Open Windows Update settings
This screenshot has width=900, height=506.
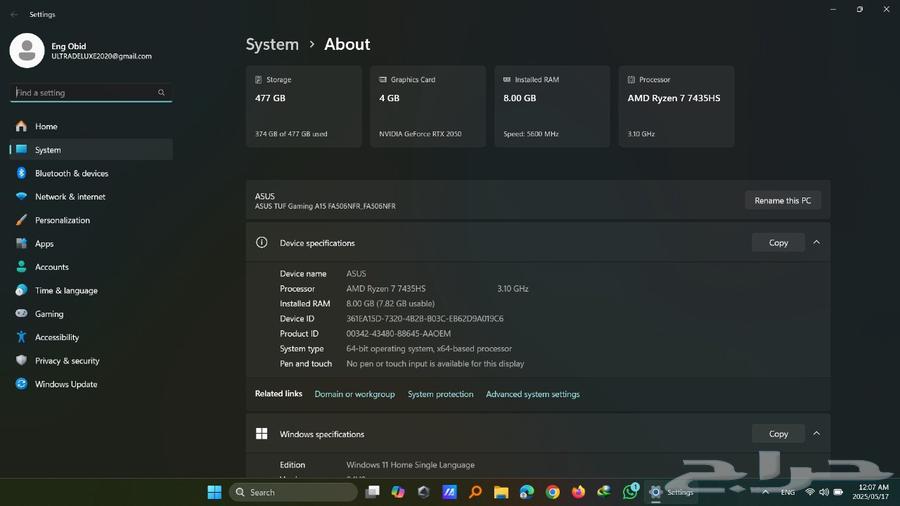click(x=91, y=384)
